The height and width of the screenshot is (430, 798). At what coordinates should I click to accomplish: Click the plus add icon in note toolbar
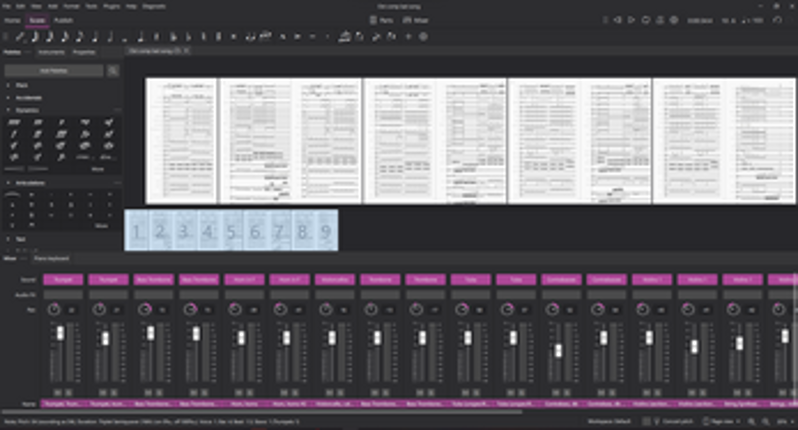point(408,37)
